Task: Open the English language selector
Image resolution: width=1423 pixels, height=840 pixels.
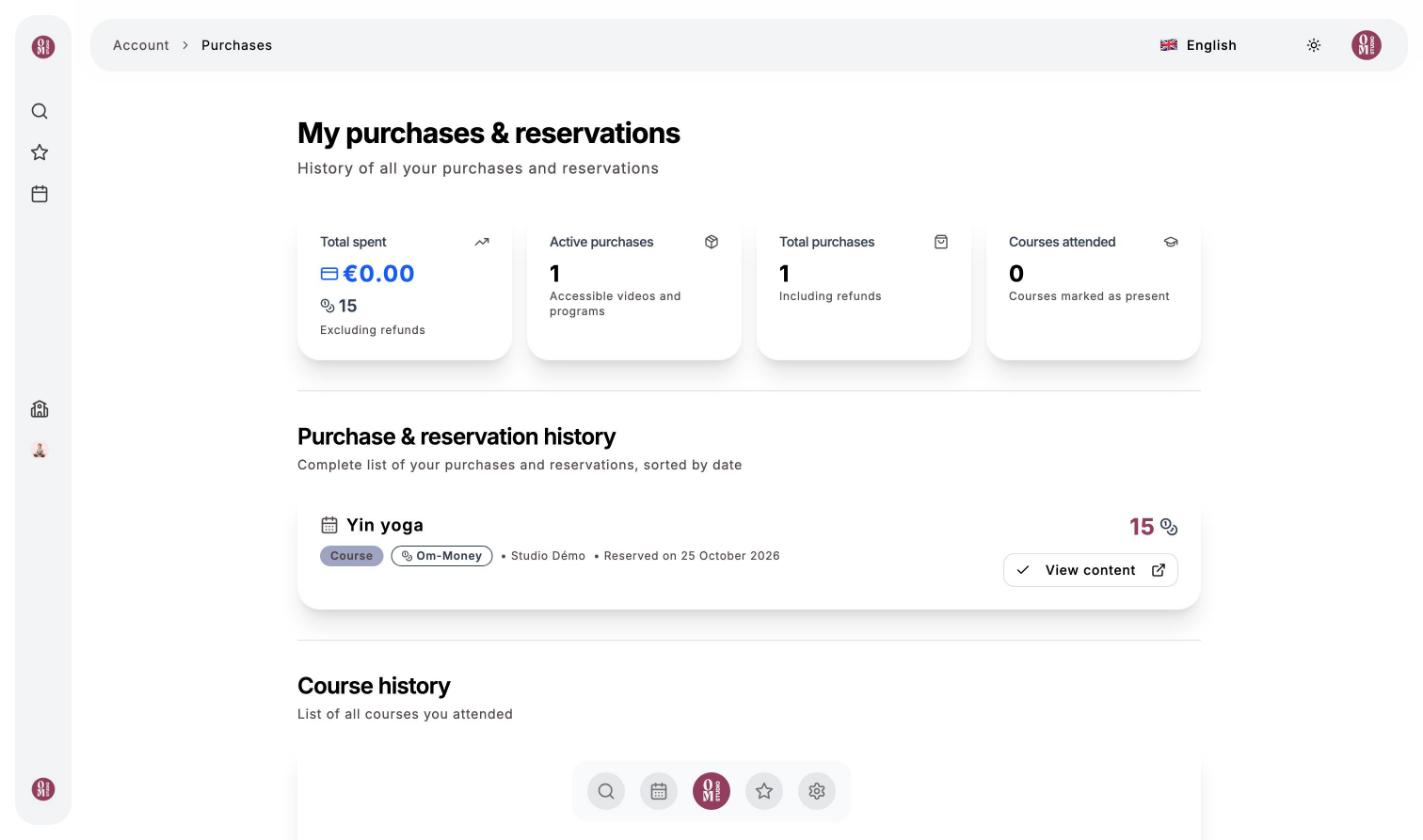Action: tap(1198, 45)
